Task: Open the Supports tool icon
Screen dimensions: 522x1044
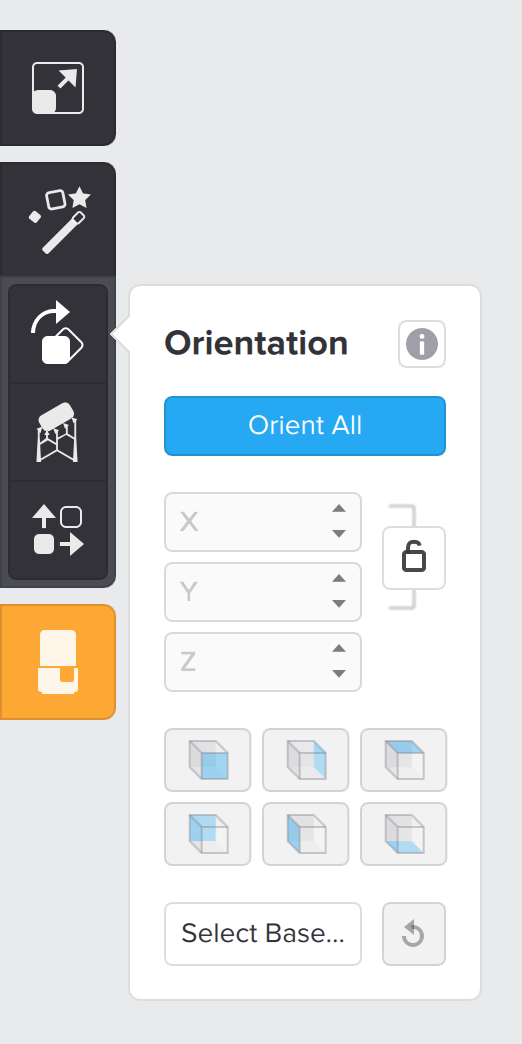Action: point(58,432)
